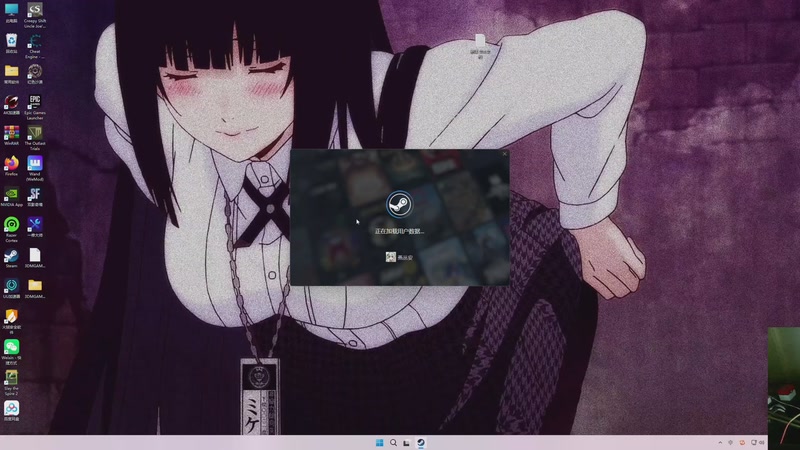The height and width of the screenshot is (450, 800).
Task: Click the user avatar in Steam dialog
Action: click(390, 257)
